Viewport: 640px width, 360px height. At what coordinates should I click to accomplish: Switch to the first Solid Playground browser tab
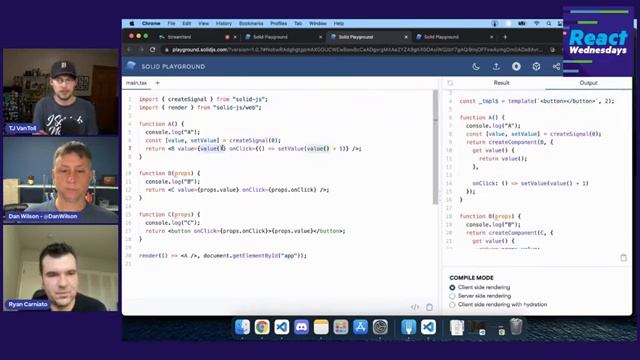tap(271, 37)
